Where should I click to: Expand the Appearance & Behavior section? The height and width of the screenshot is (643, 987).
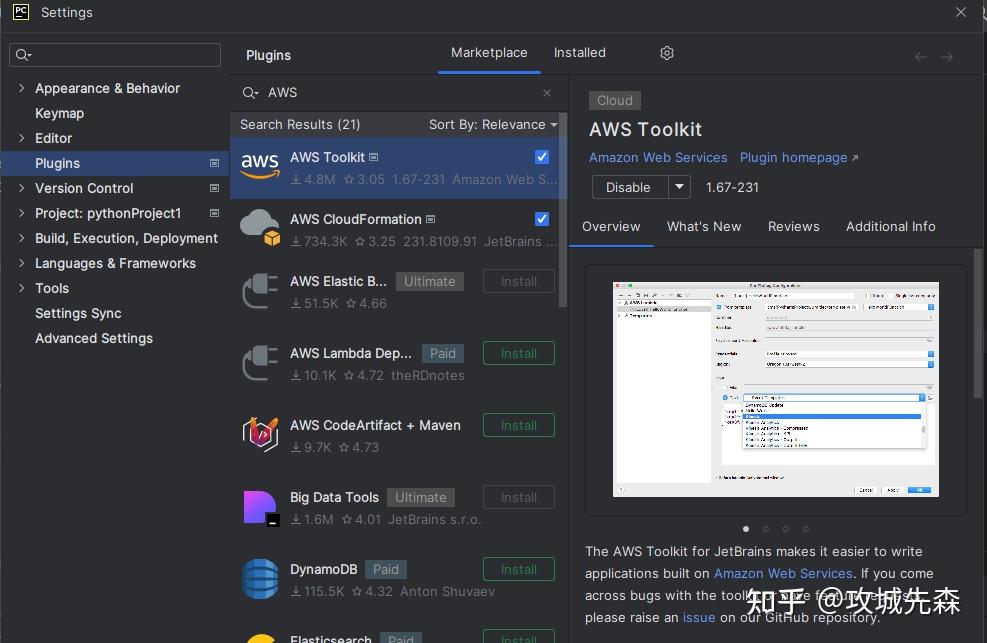20,88
